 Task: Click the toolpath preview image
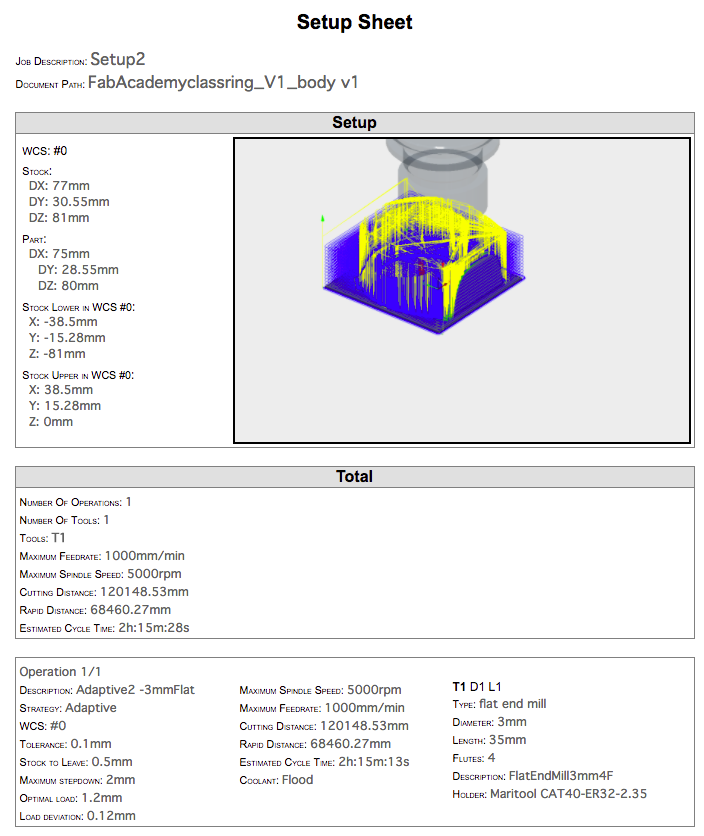[462, 291]
